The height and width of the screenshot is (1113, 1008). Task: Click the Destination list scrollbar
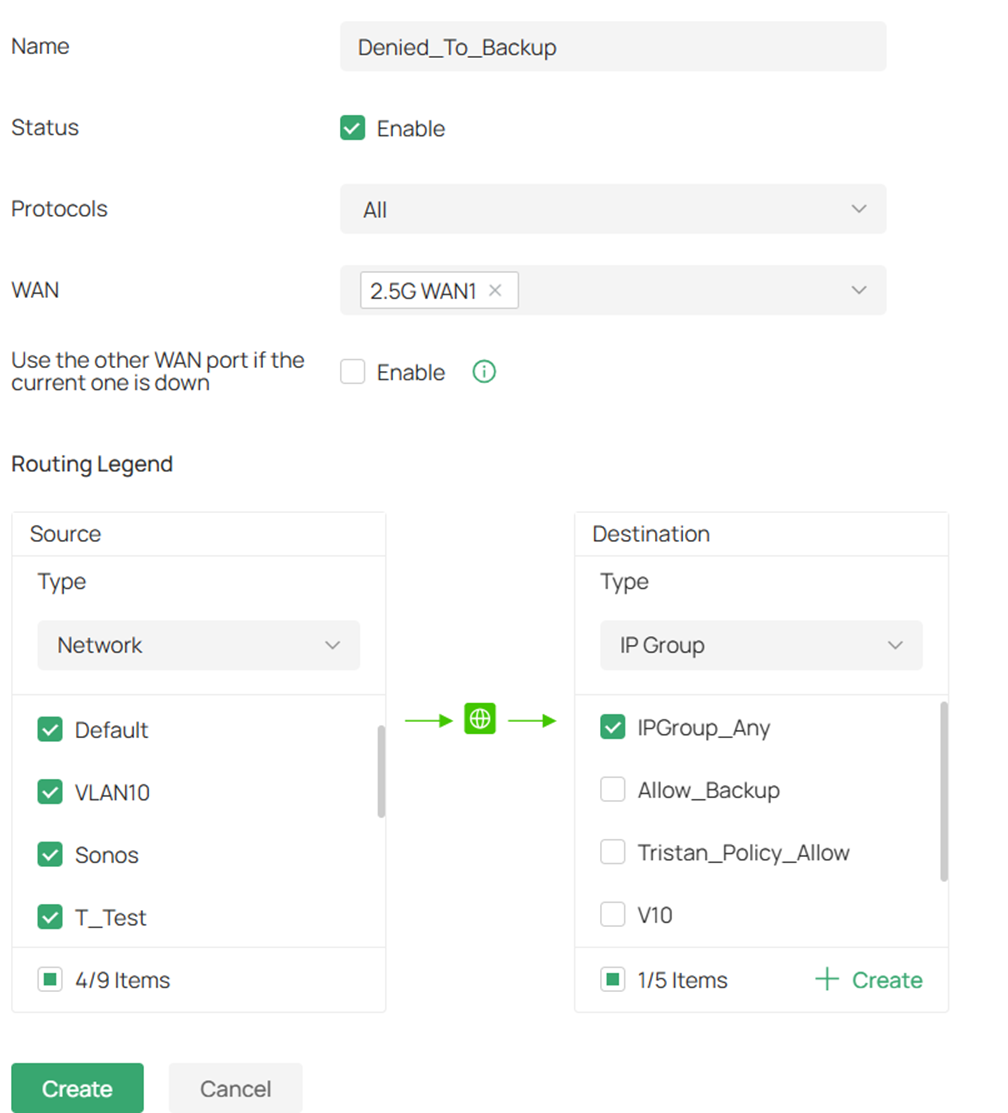pyautogui.click(x=944, y=791)
